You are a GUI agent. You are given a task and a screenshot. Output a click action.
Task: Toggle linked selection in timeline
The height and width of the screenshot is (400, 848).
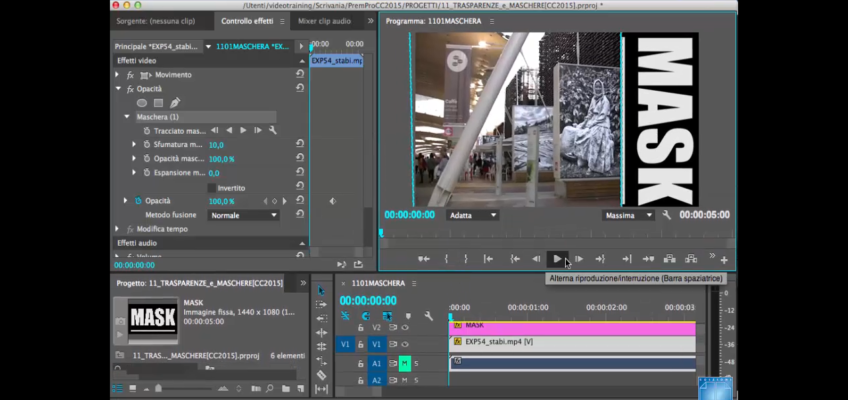[387, 316]
